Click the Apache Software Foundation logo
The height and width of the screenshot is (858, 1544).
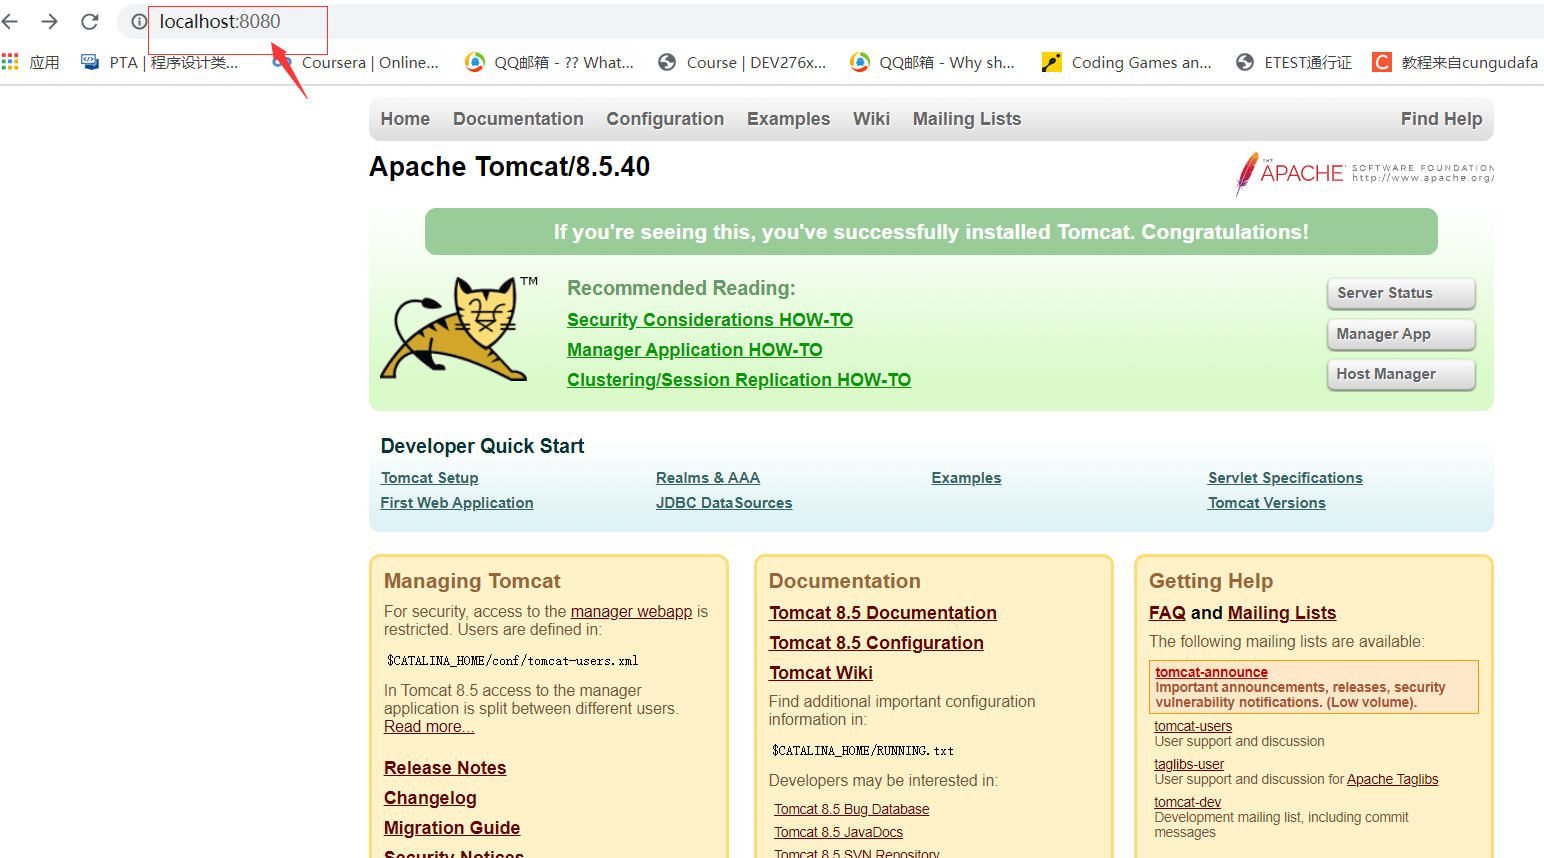pos(1364,173)
